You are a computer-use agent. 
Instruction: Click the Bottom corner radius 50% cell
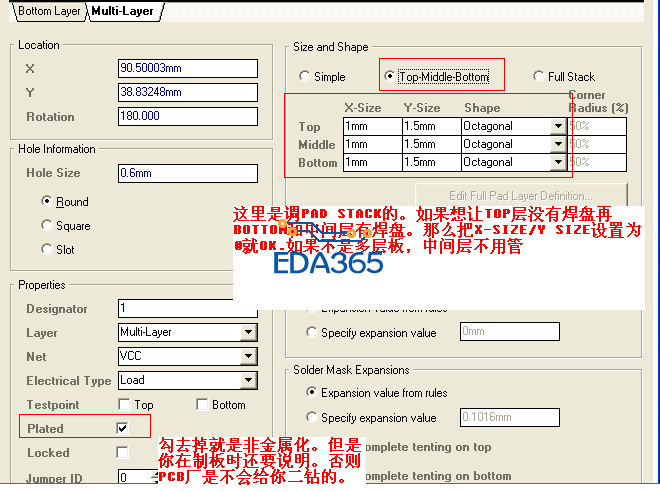click(x=597, y=162)
